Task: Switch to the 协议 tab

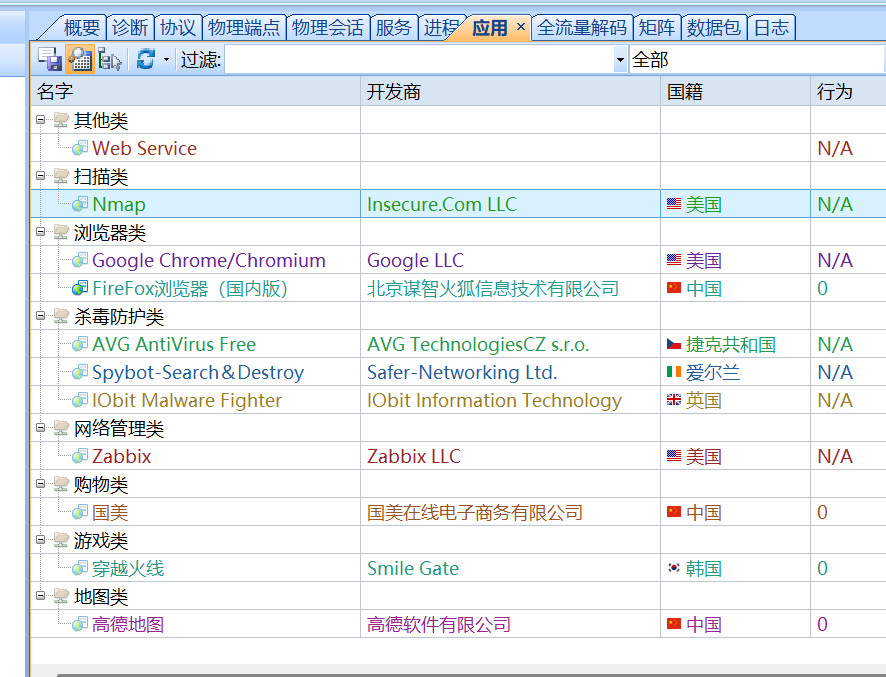Action: point(177,28)
